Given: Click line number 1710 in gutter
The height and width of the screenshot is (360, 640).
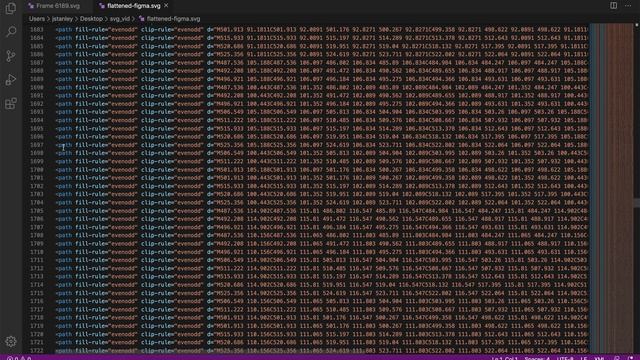Looking at the screenshot, I should coord(36,252).
